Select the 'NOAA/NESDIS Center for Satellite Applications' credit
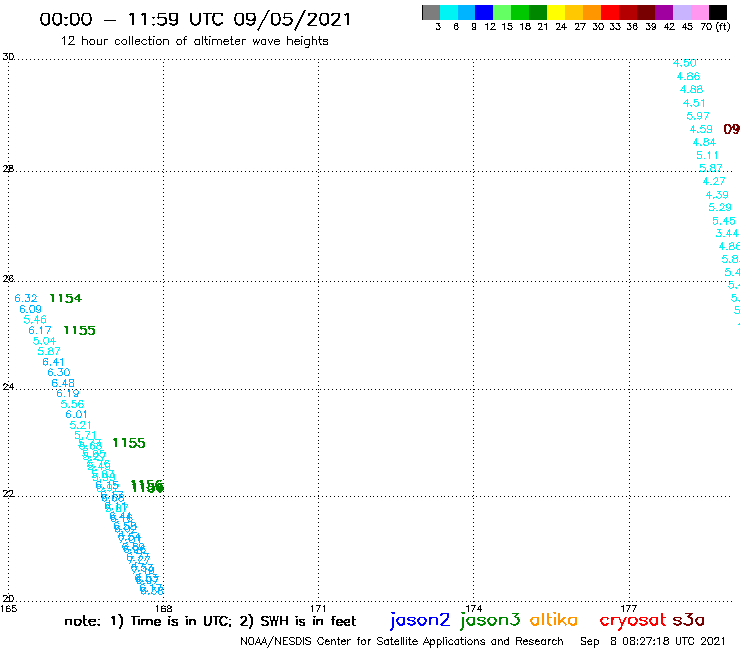Viewport: 740px width, 650px height. click(x=402, y=642)
